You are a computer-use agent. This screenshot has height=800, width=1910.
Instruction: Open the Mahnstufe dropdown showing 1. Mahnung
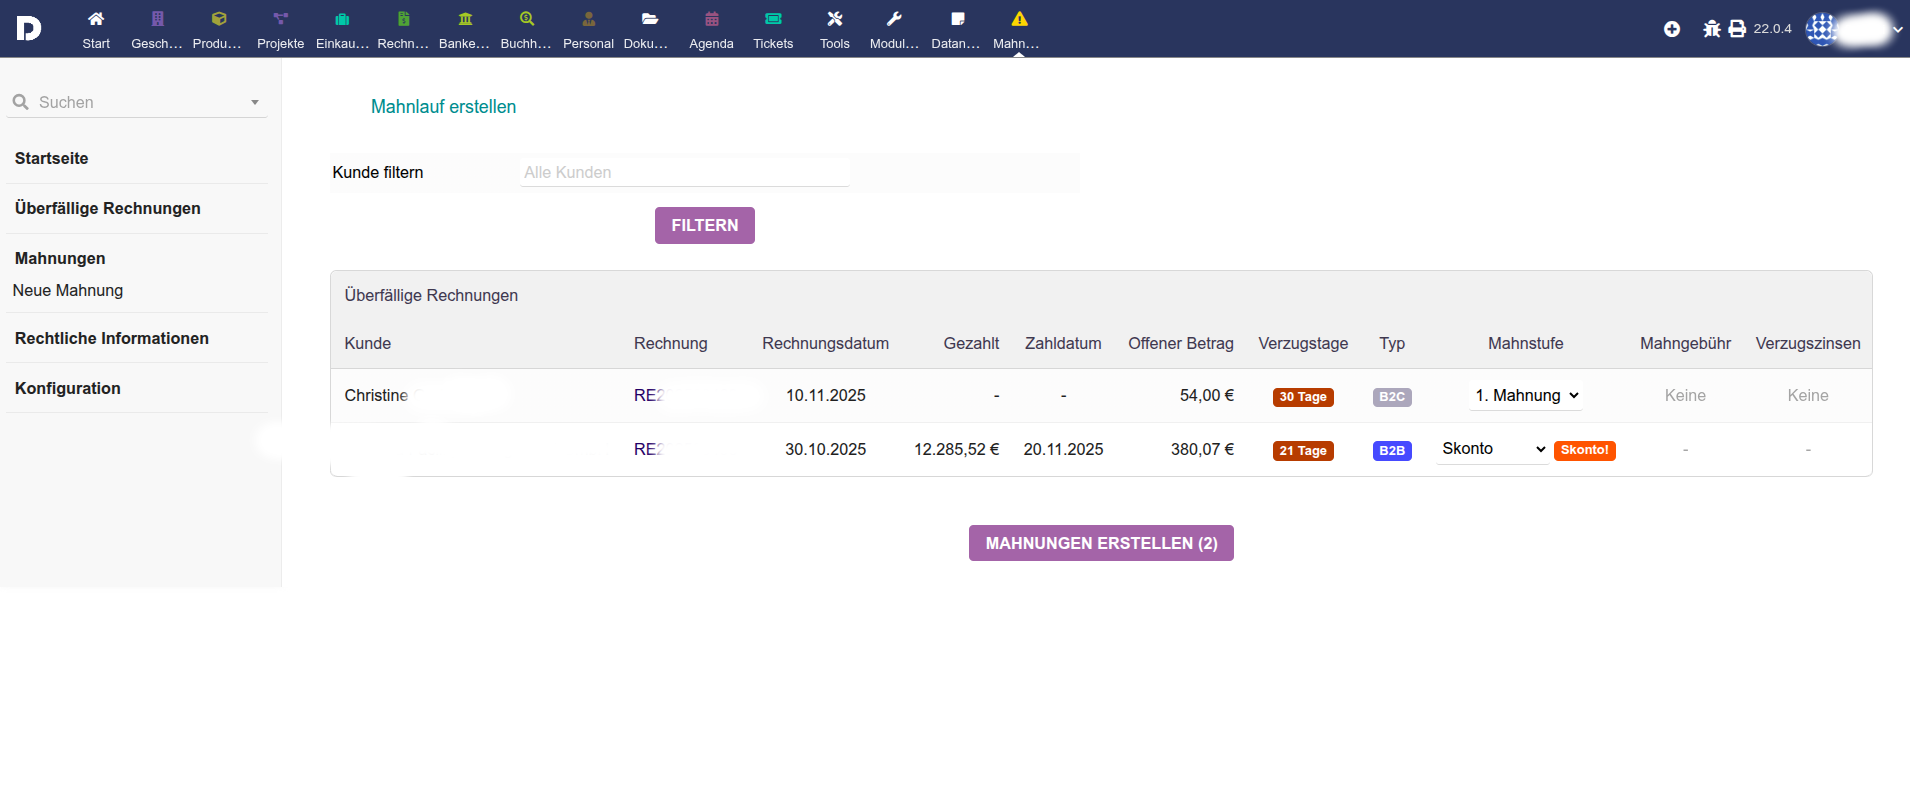[x=1526, y=396]
